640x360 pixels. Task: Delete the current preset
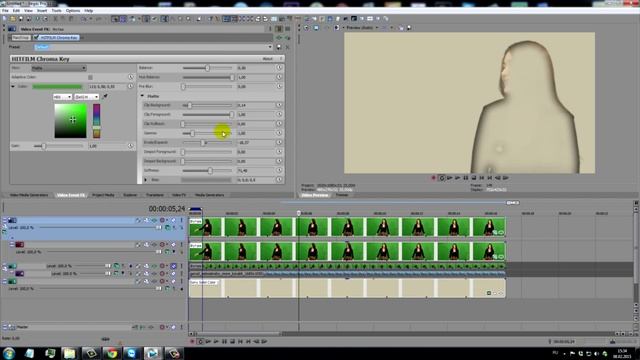288,47
